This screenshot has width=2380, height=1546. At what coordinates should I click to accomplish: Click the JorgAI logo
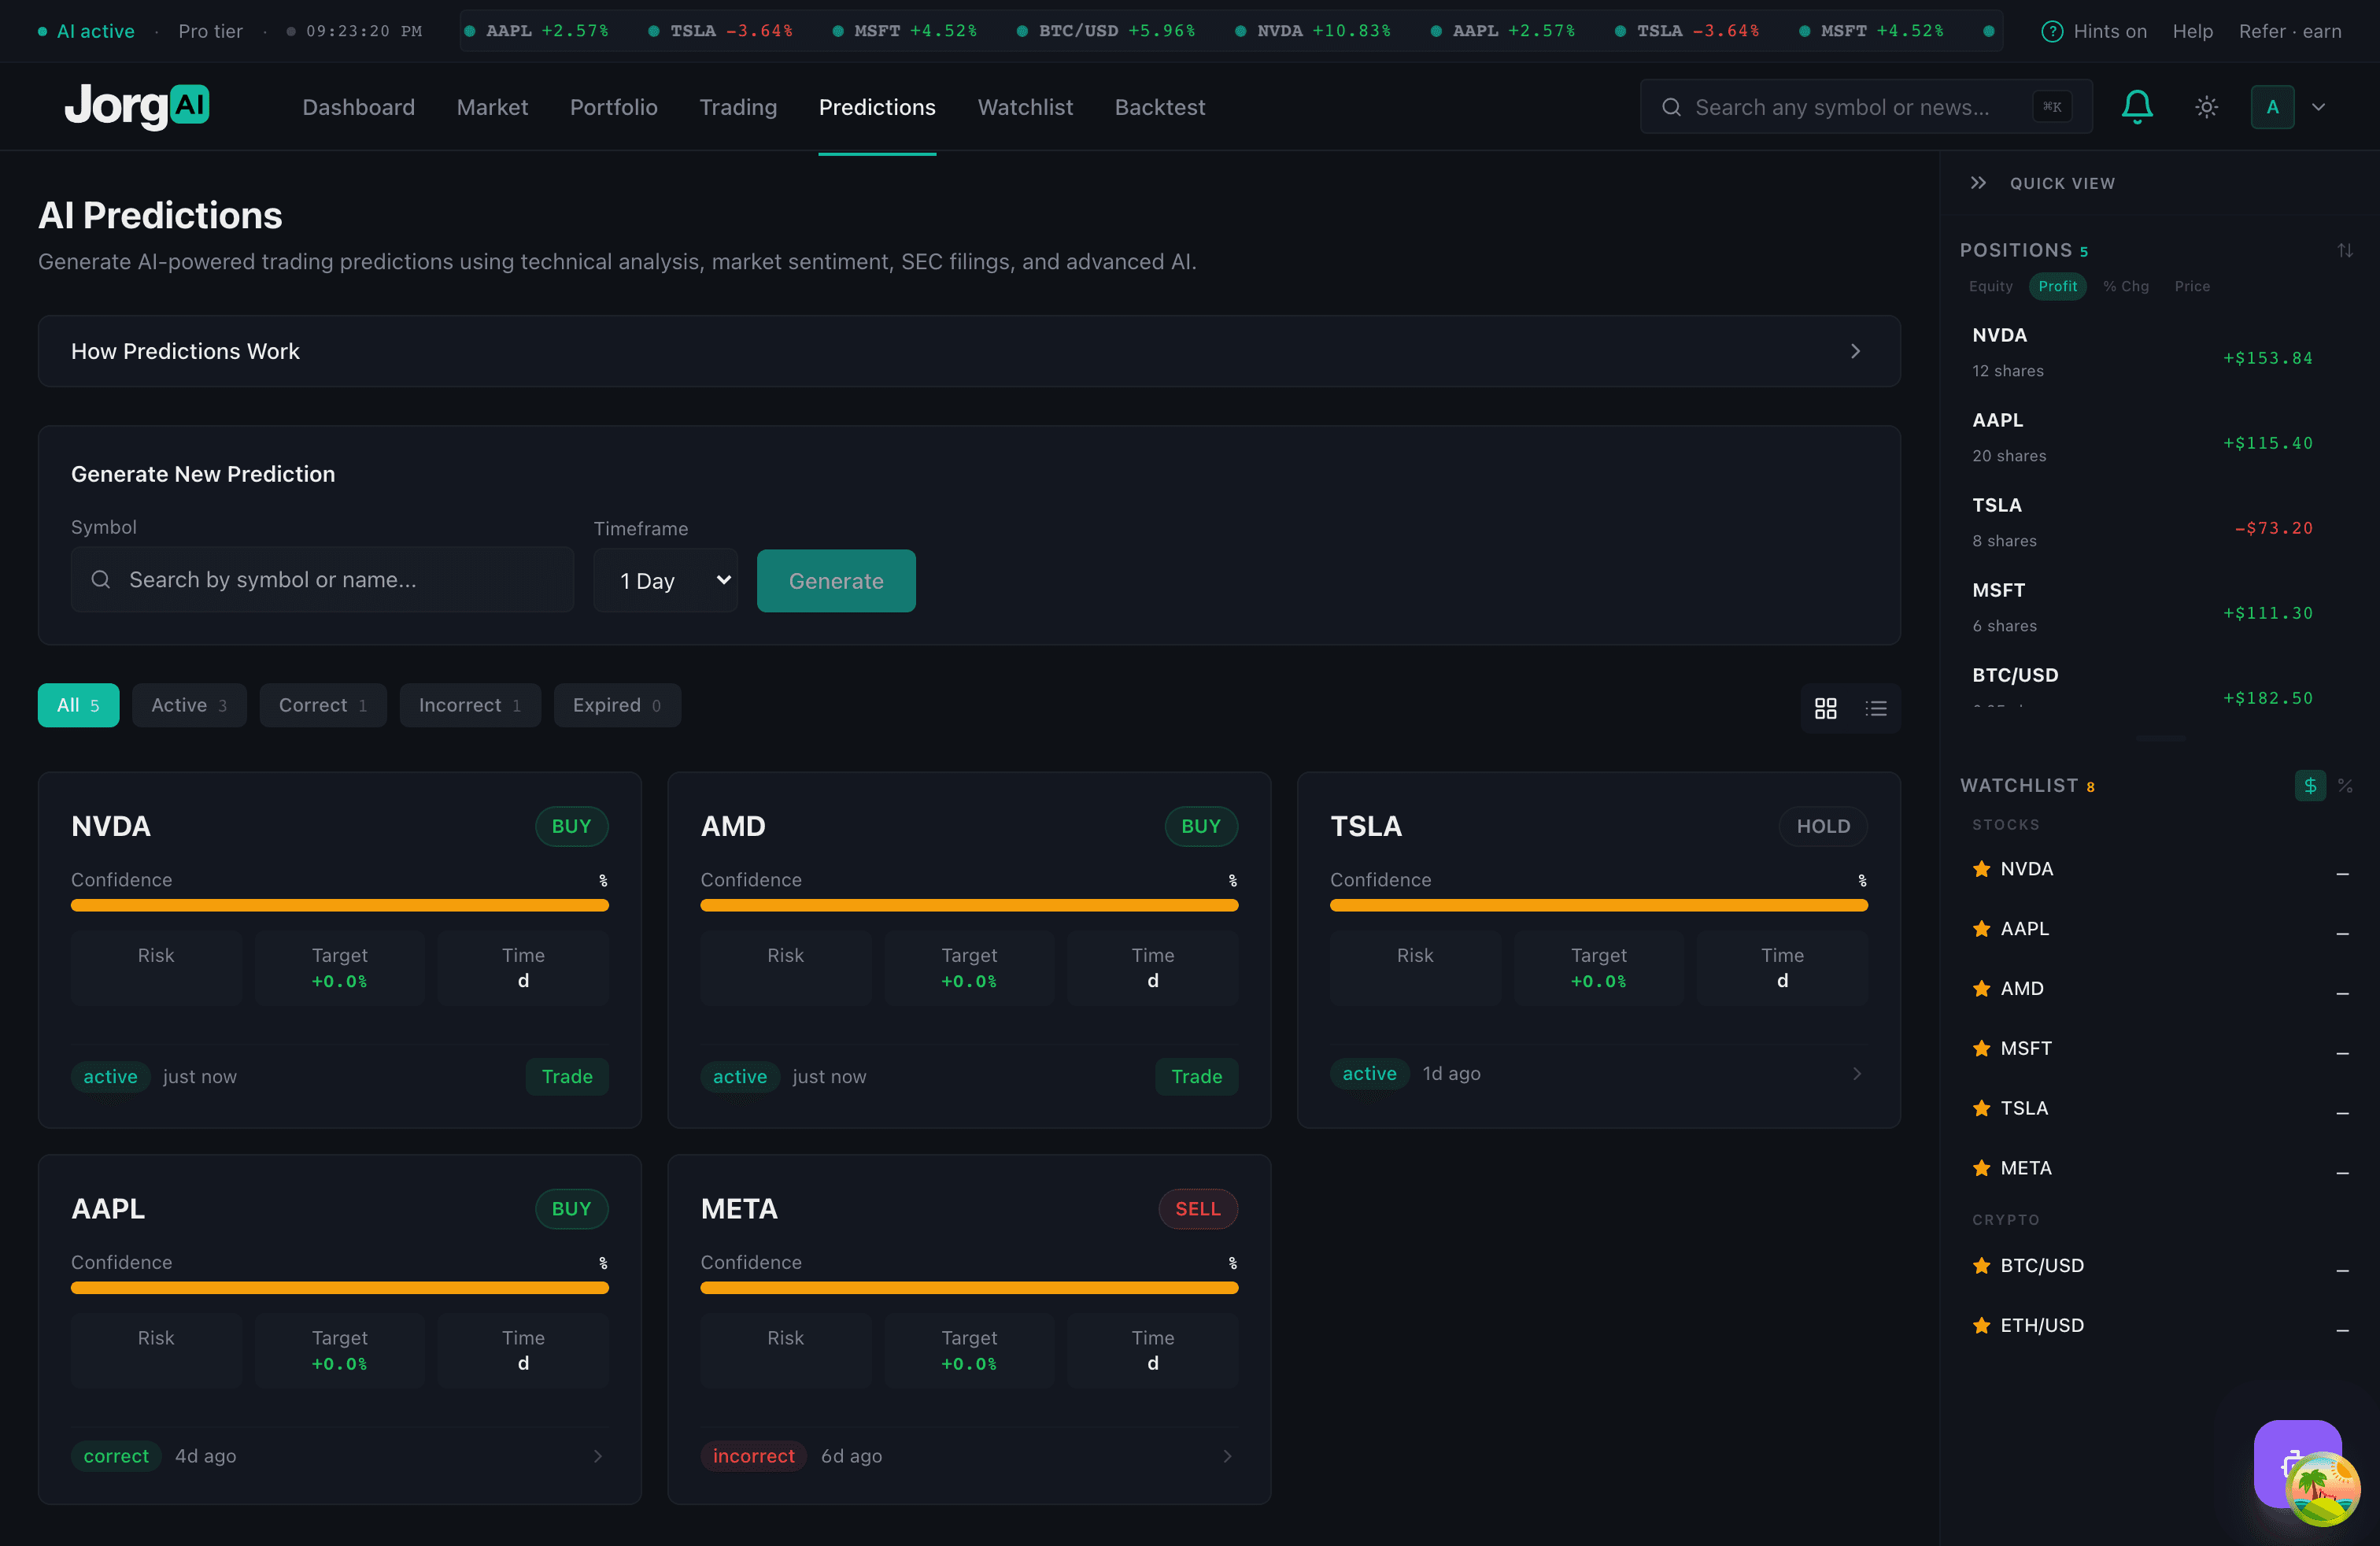tap(137, 106)
